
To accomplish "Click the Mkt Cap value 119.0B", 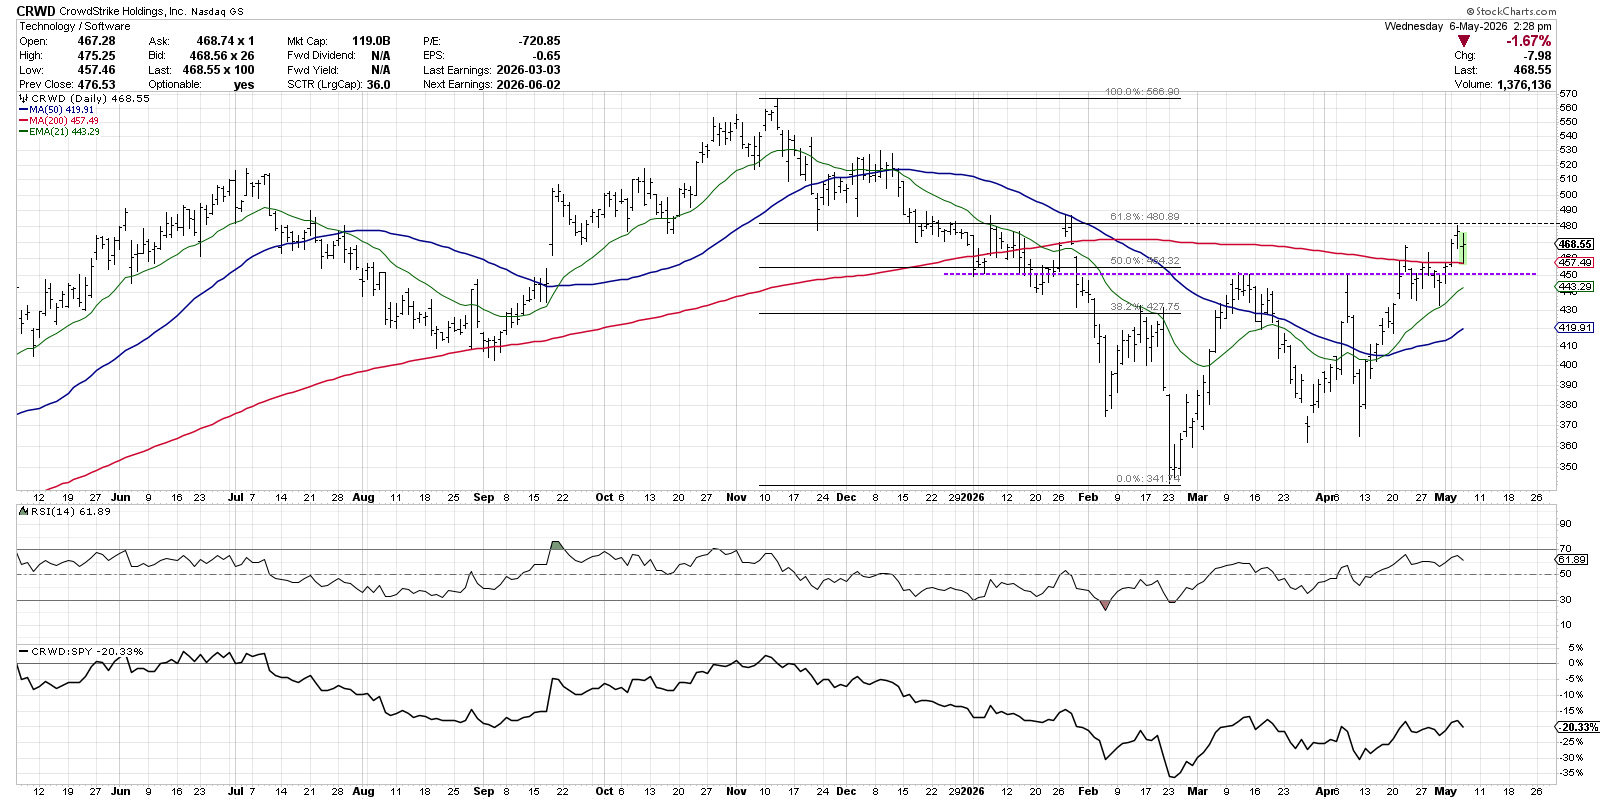I will 371,41.
